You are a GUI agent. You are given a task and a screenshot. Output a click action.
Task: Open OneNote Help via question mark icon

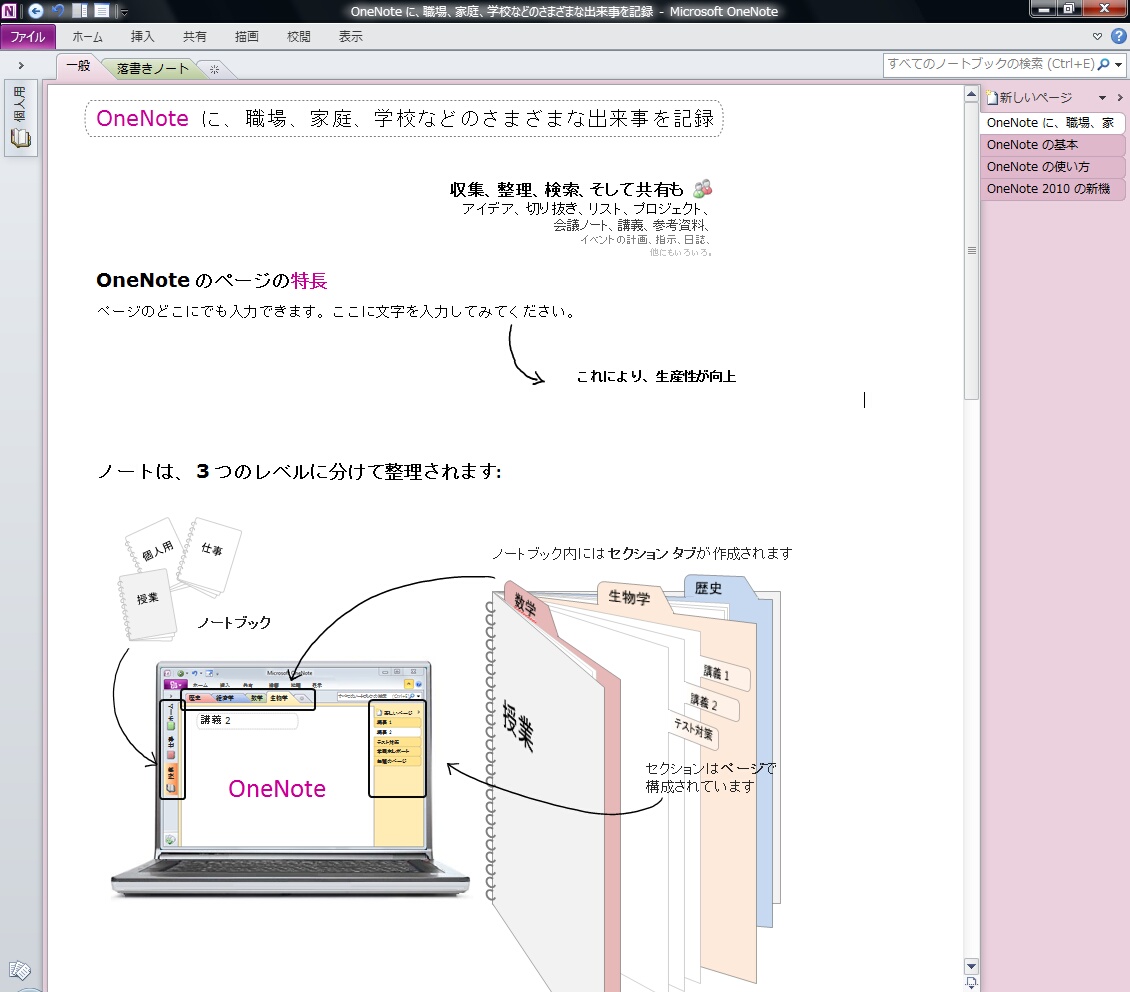point(1118,36)
